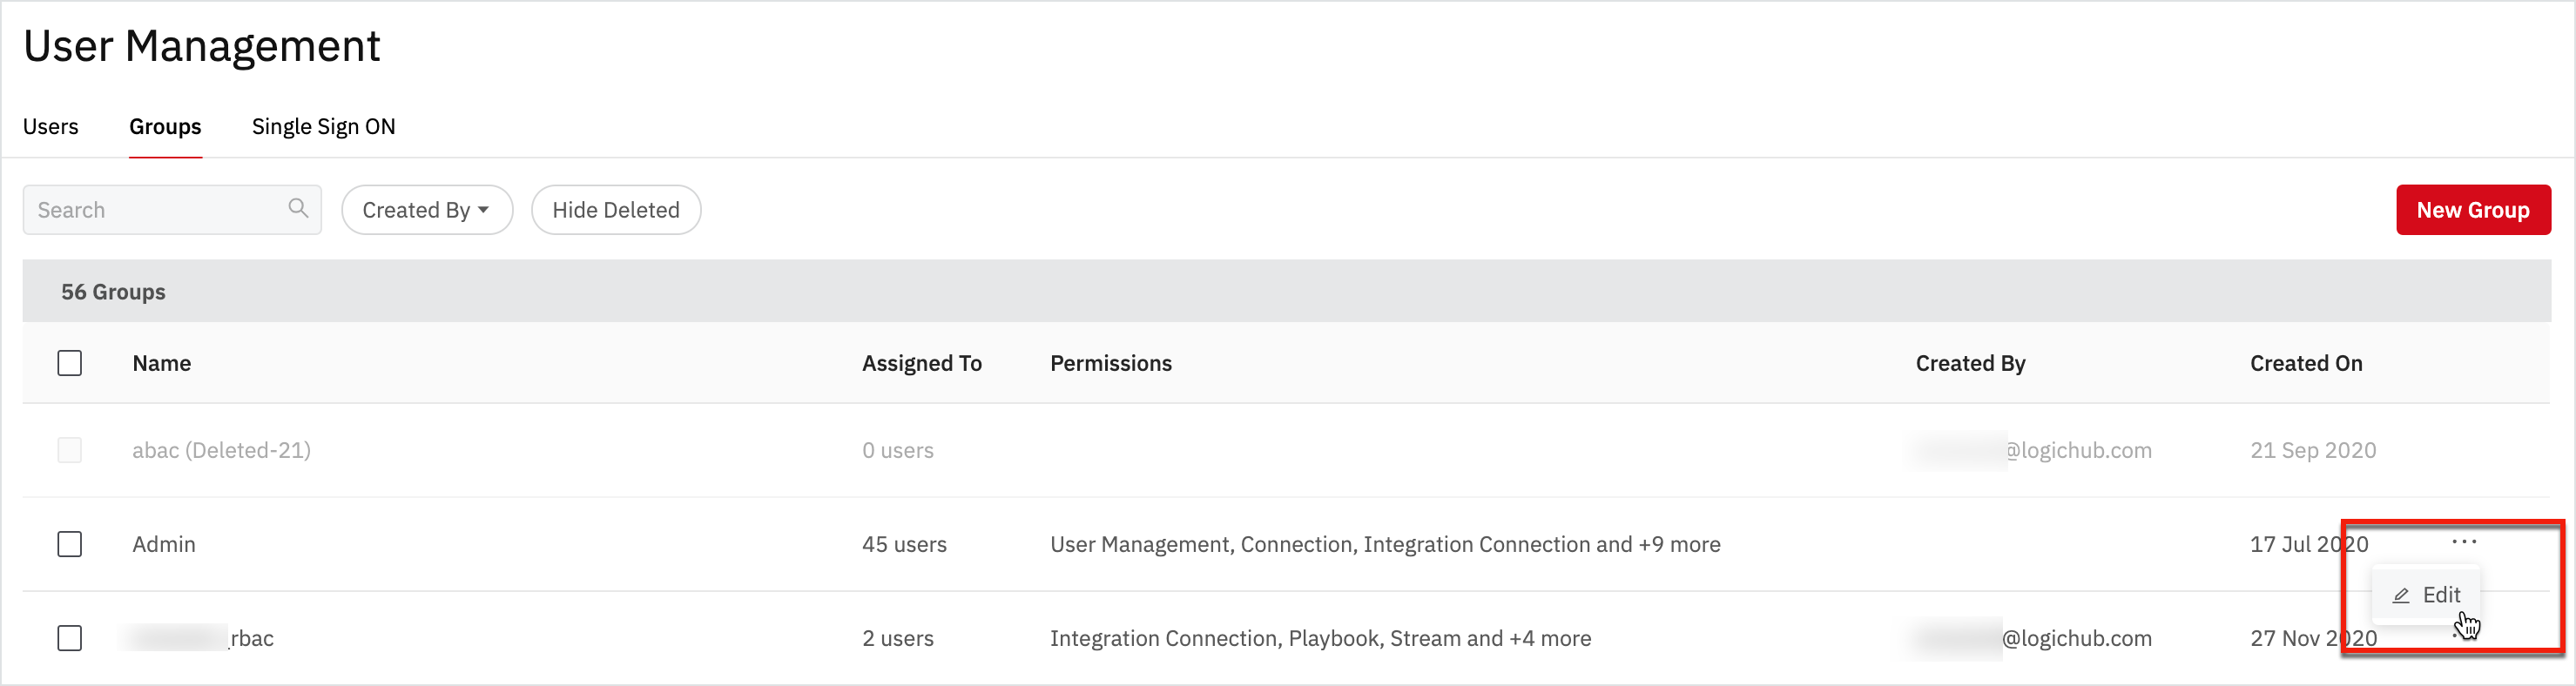Check the Admin group checkbox

pyautogui.click(x=70, y=544)
